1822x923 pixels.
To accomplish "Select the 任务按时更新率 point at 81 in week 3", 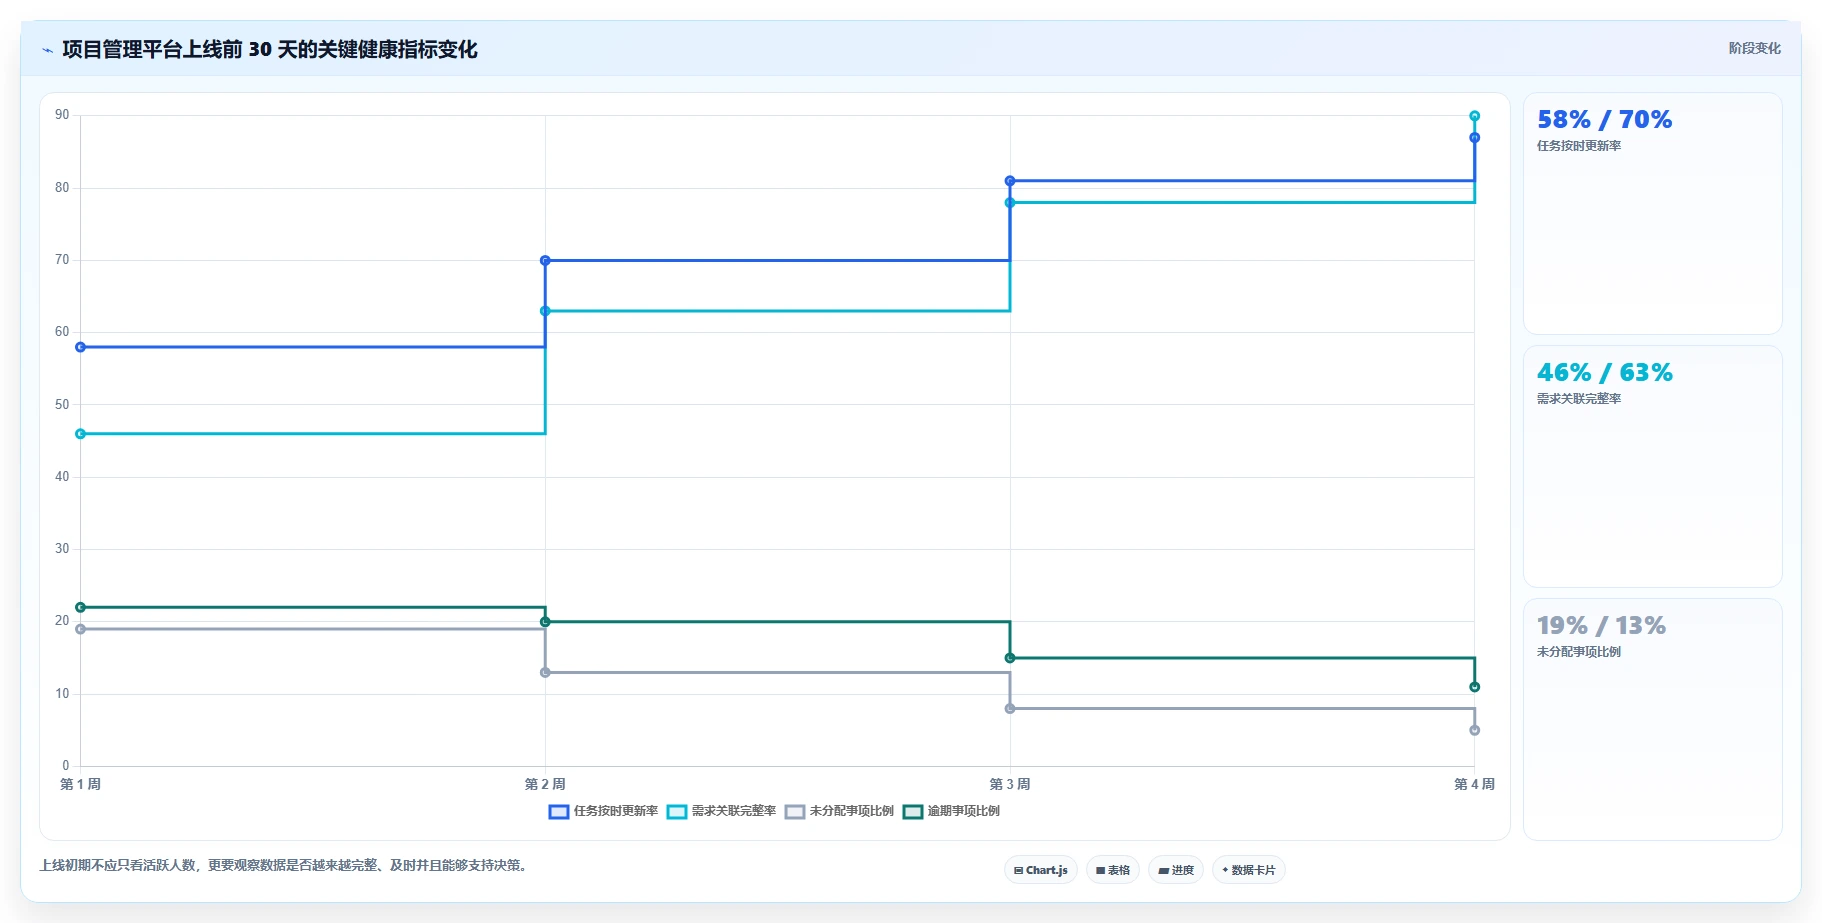I will tap(1010, 181).
